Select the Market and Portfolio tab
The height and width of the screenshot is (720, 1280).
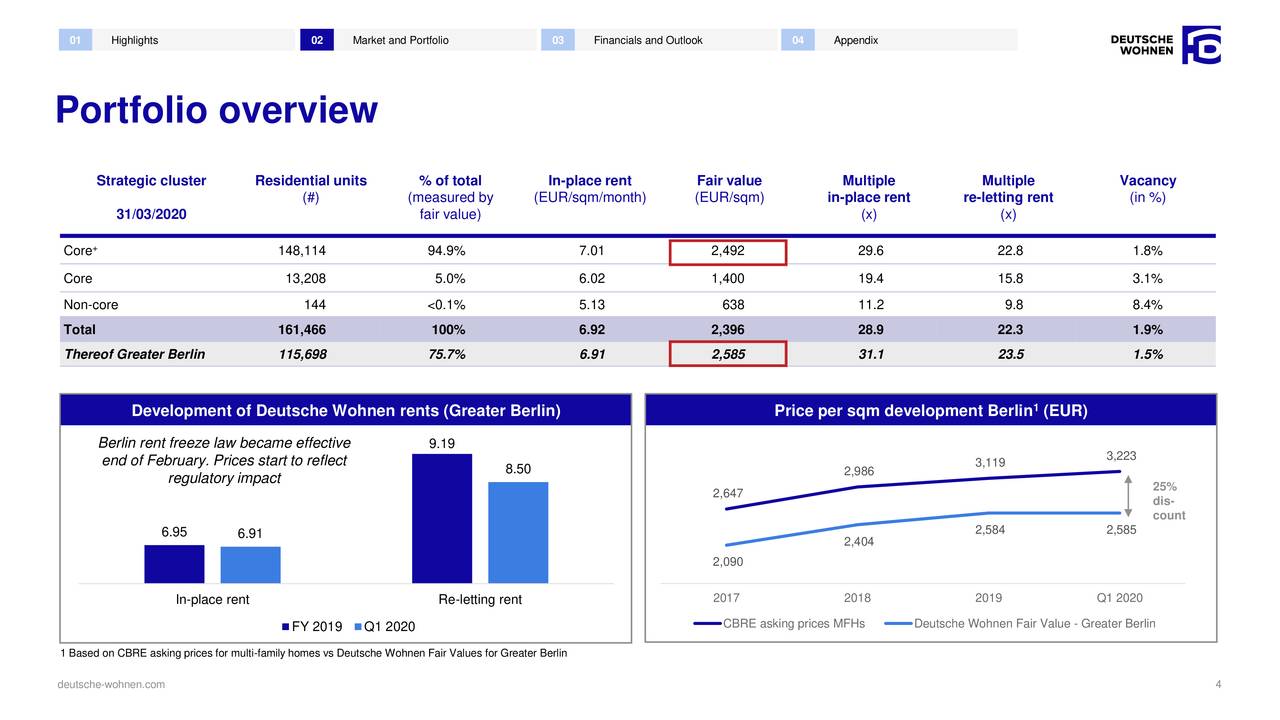400,40
